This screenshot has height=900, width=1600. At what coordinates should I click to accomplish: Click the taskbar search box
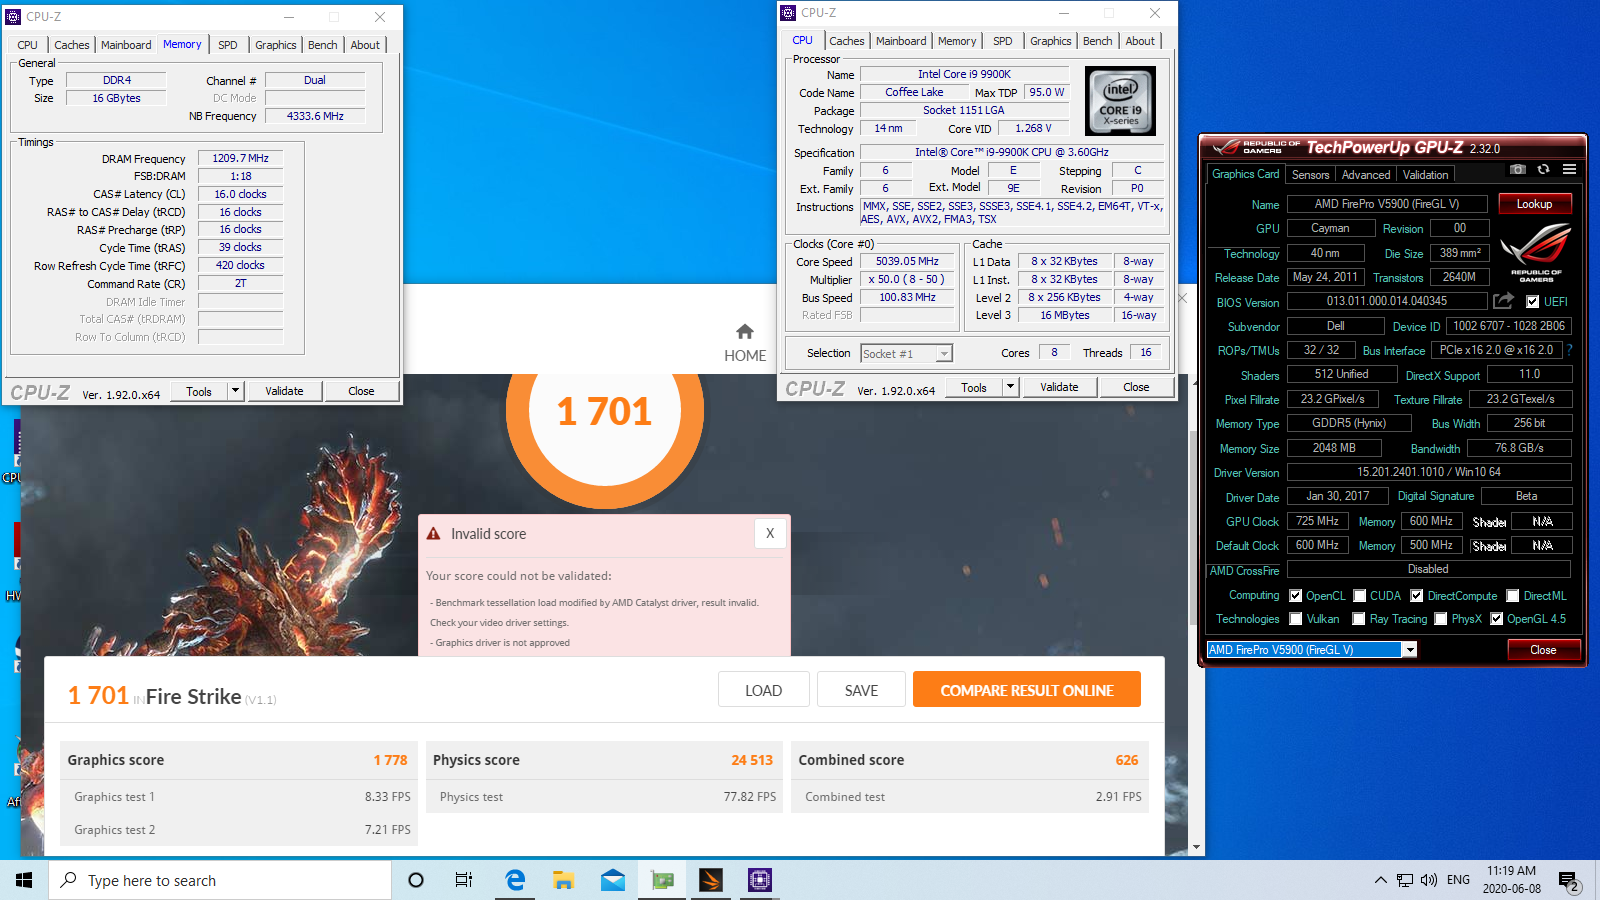click(x=220, y=880)
